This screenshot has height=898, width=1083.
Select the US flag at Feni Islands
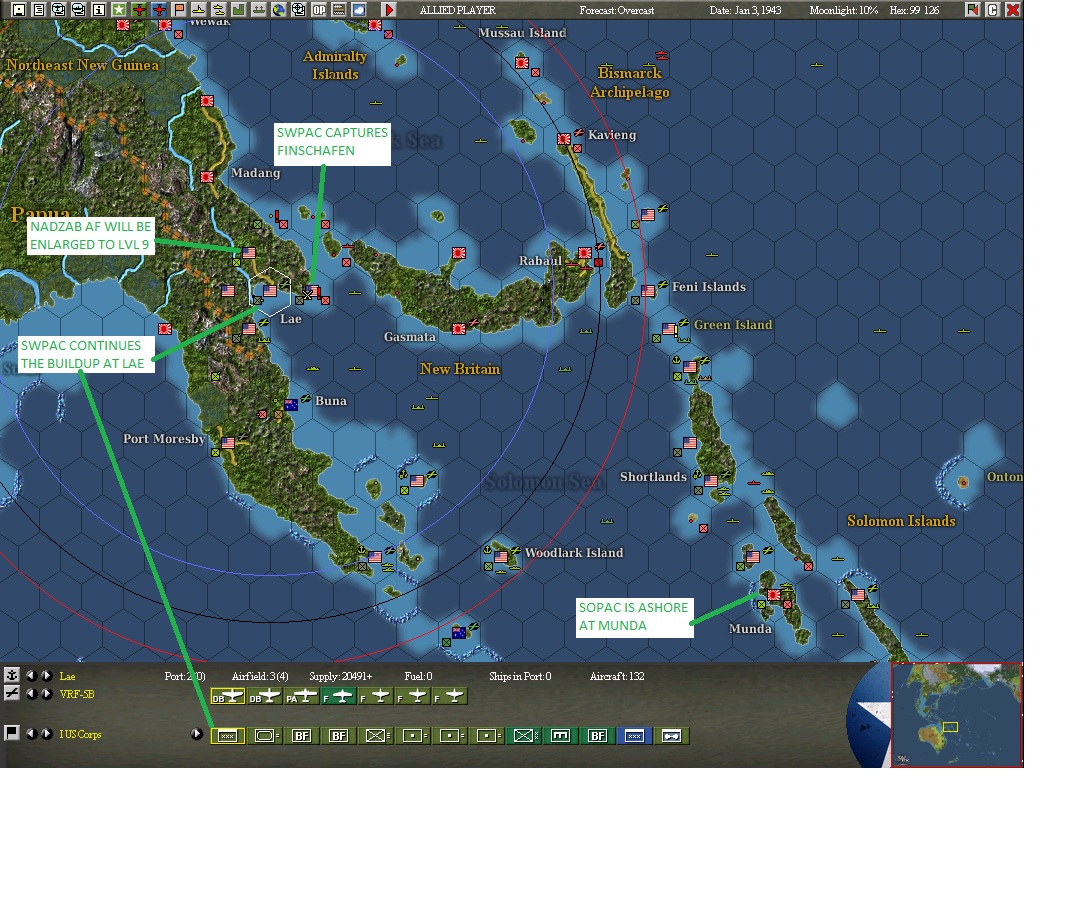pos(648,291)
